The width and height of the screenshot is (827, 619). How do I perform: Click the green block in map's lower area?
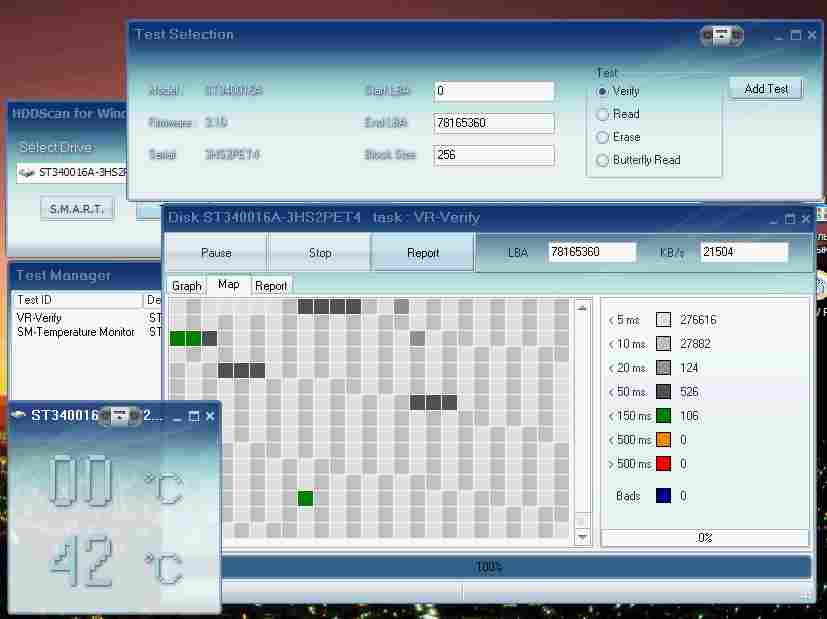pyautogui.click(x=305, y=498)
